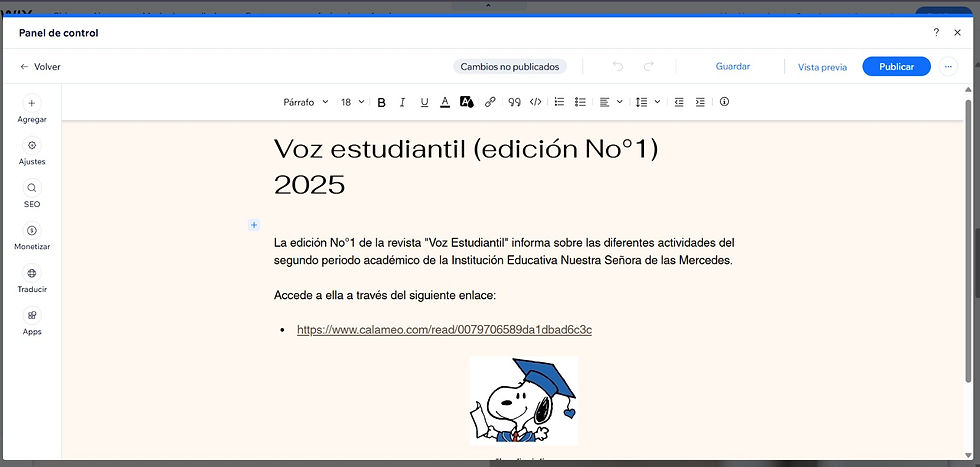Screen dimensions: 980x467
Task: Click the undo arrow
Action: pyautogui.click(x=618, y=66)
